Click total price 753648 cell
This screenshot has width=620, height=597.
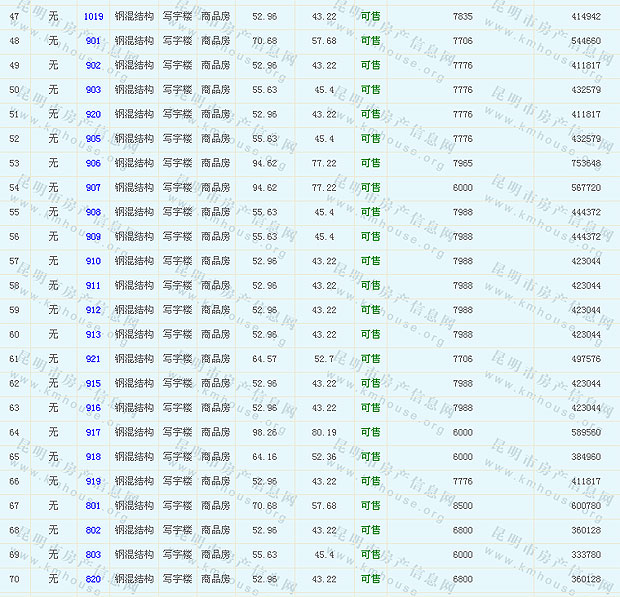pos(586,164)
